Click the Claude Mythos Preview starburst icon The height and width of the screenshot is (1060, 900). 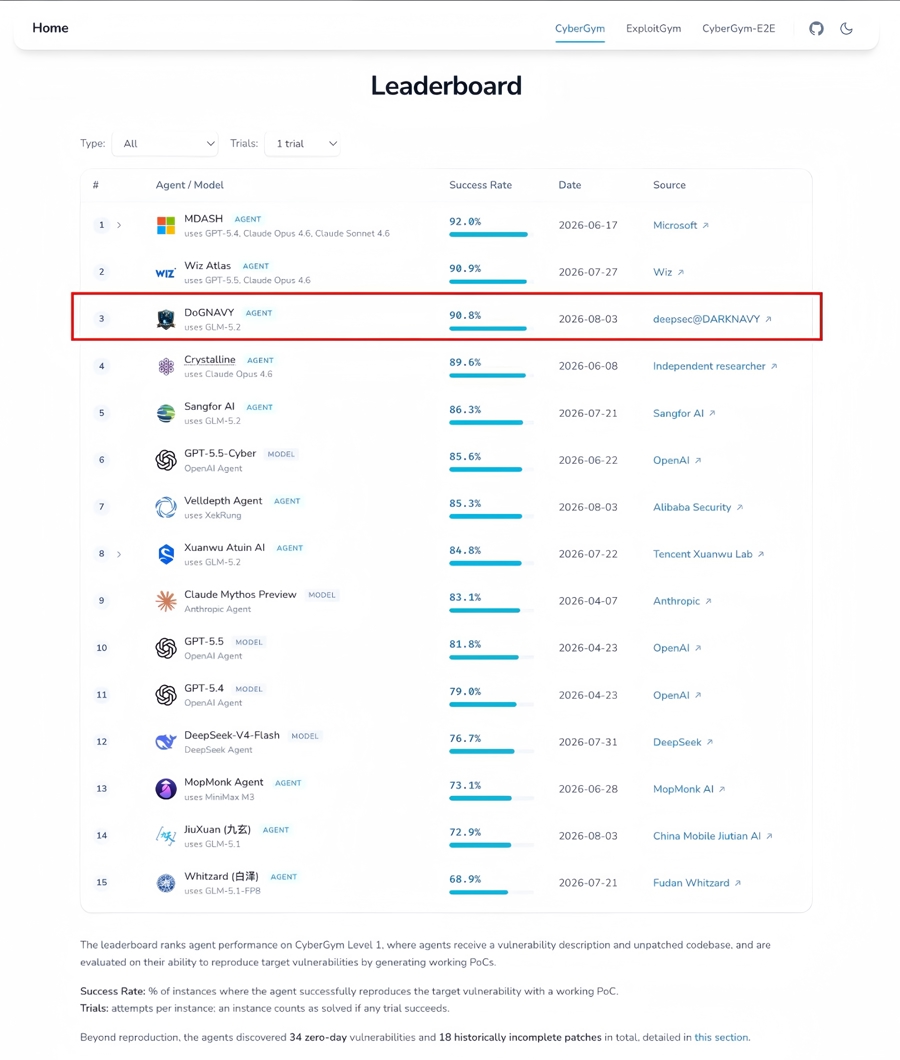point(166,601)
